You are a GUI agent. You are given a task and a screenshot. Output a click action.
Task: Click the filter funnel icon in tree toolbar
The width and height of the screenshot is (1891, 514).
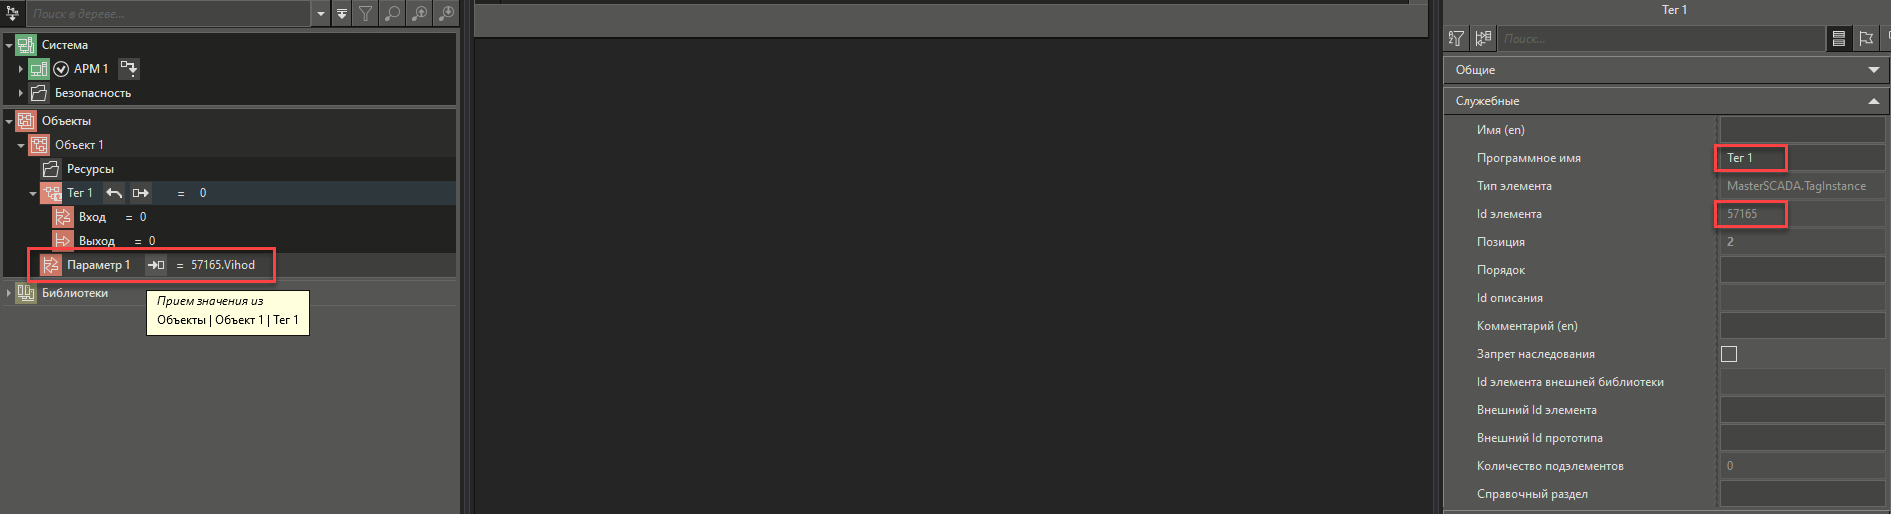(x=366, y=13)
